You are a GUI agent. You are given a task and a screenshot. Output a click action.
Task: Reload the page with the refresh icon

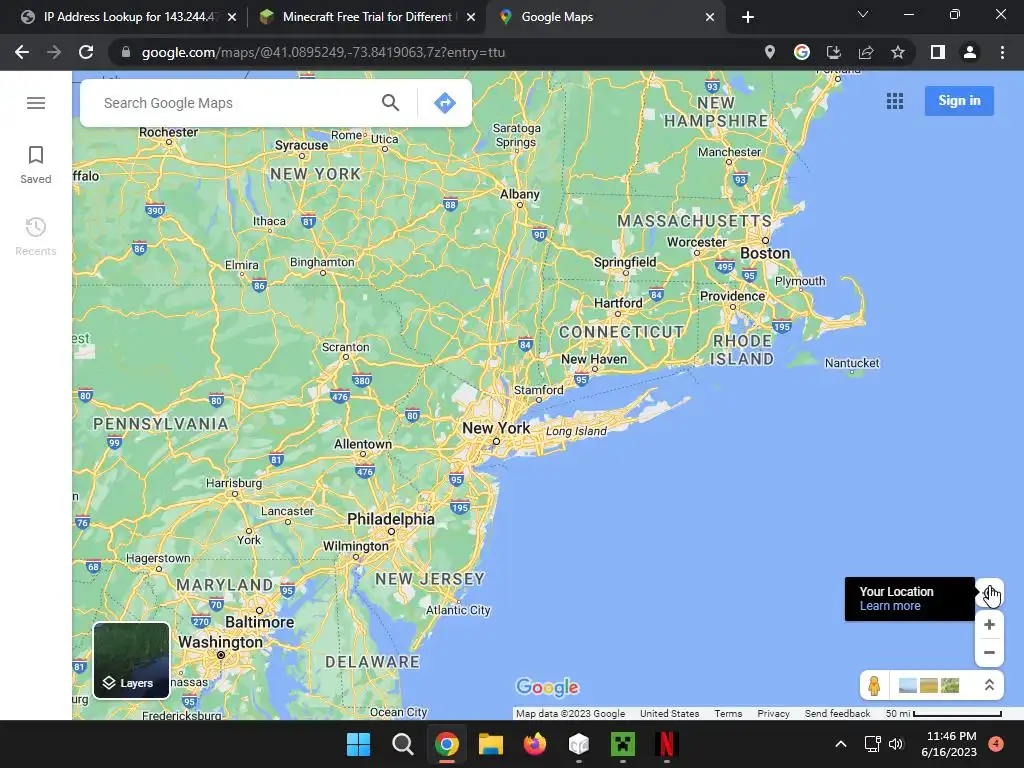(86, 52)
